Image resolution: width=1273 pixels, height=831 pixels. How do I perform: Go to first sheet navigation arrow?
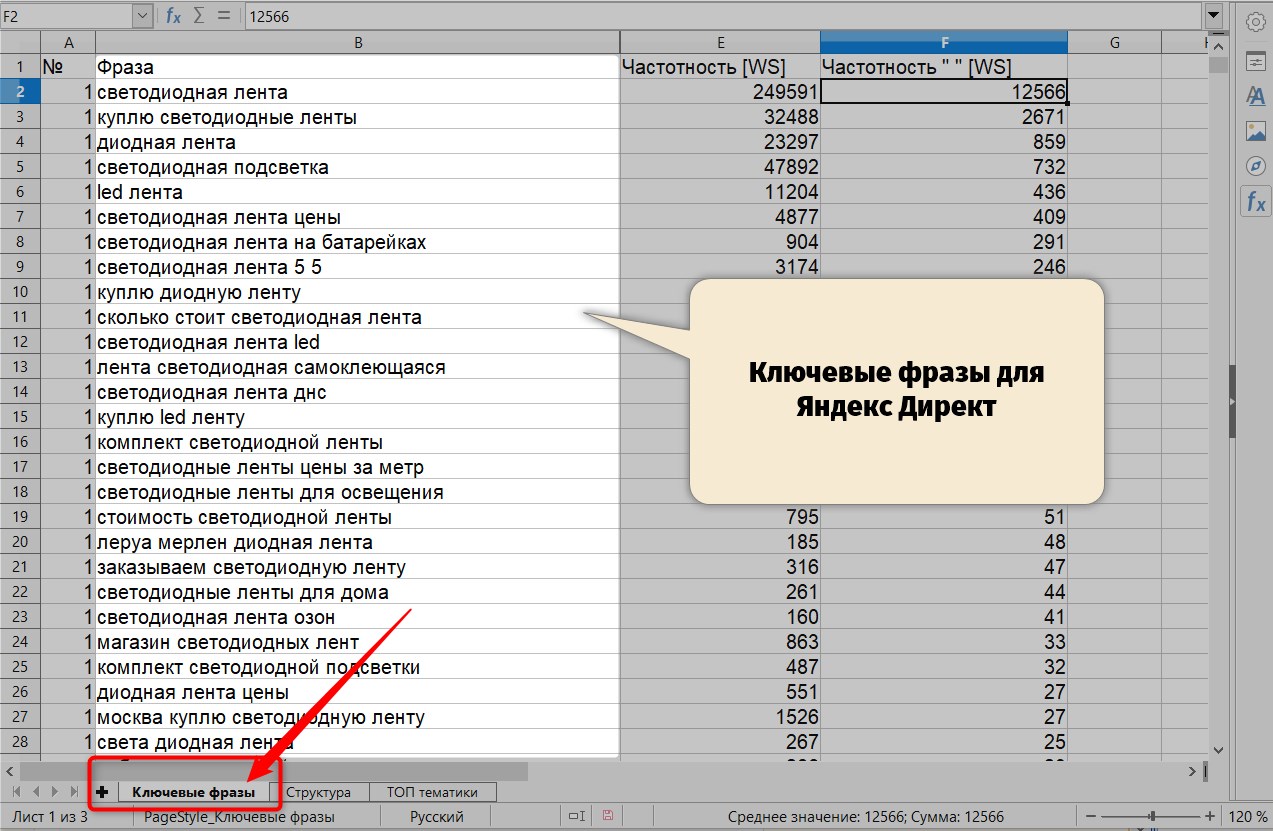(x=18, y=792)
